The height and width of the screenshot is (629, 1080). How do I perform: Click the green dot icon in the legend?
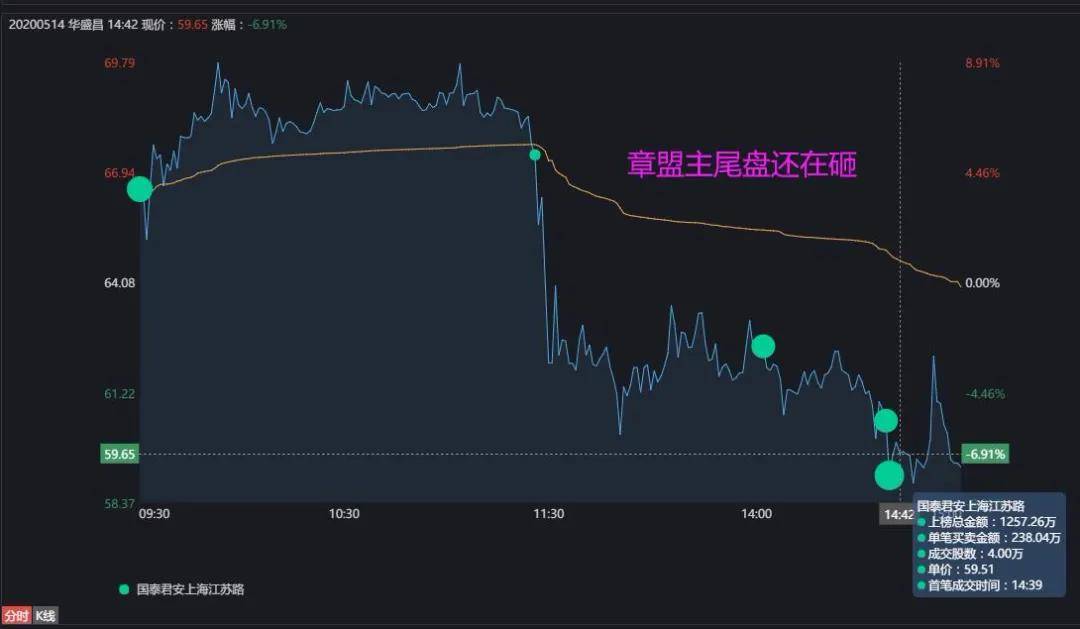coord(124,589)
